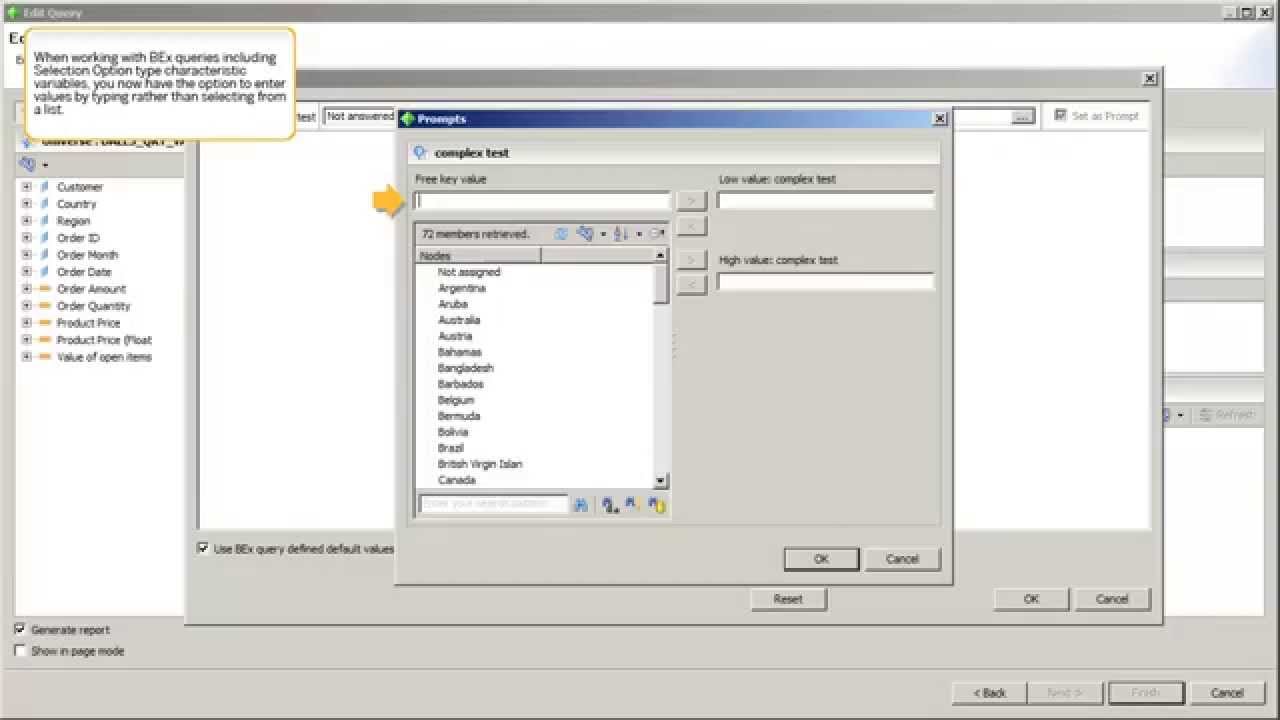Click the High value: complex test field

(x=826, y=282)
